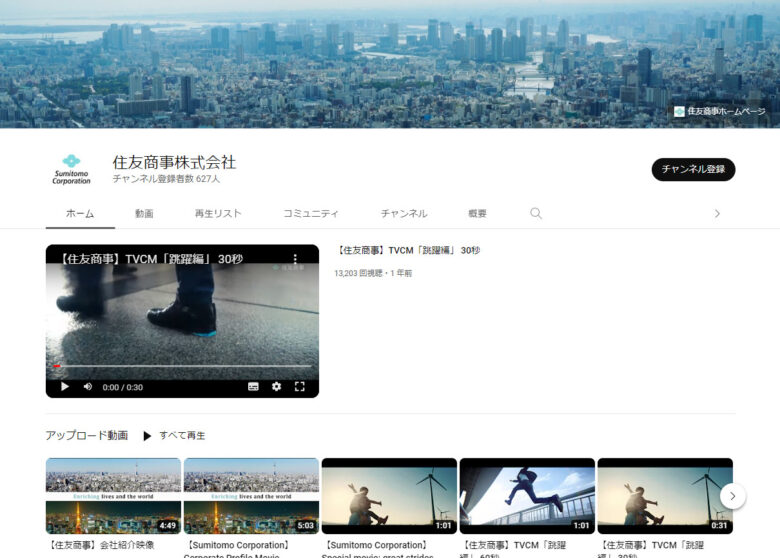Click the title overlay inside the video player
The image size is (780, 558).
click(151, 259)
